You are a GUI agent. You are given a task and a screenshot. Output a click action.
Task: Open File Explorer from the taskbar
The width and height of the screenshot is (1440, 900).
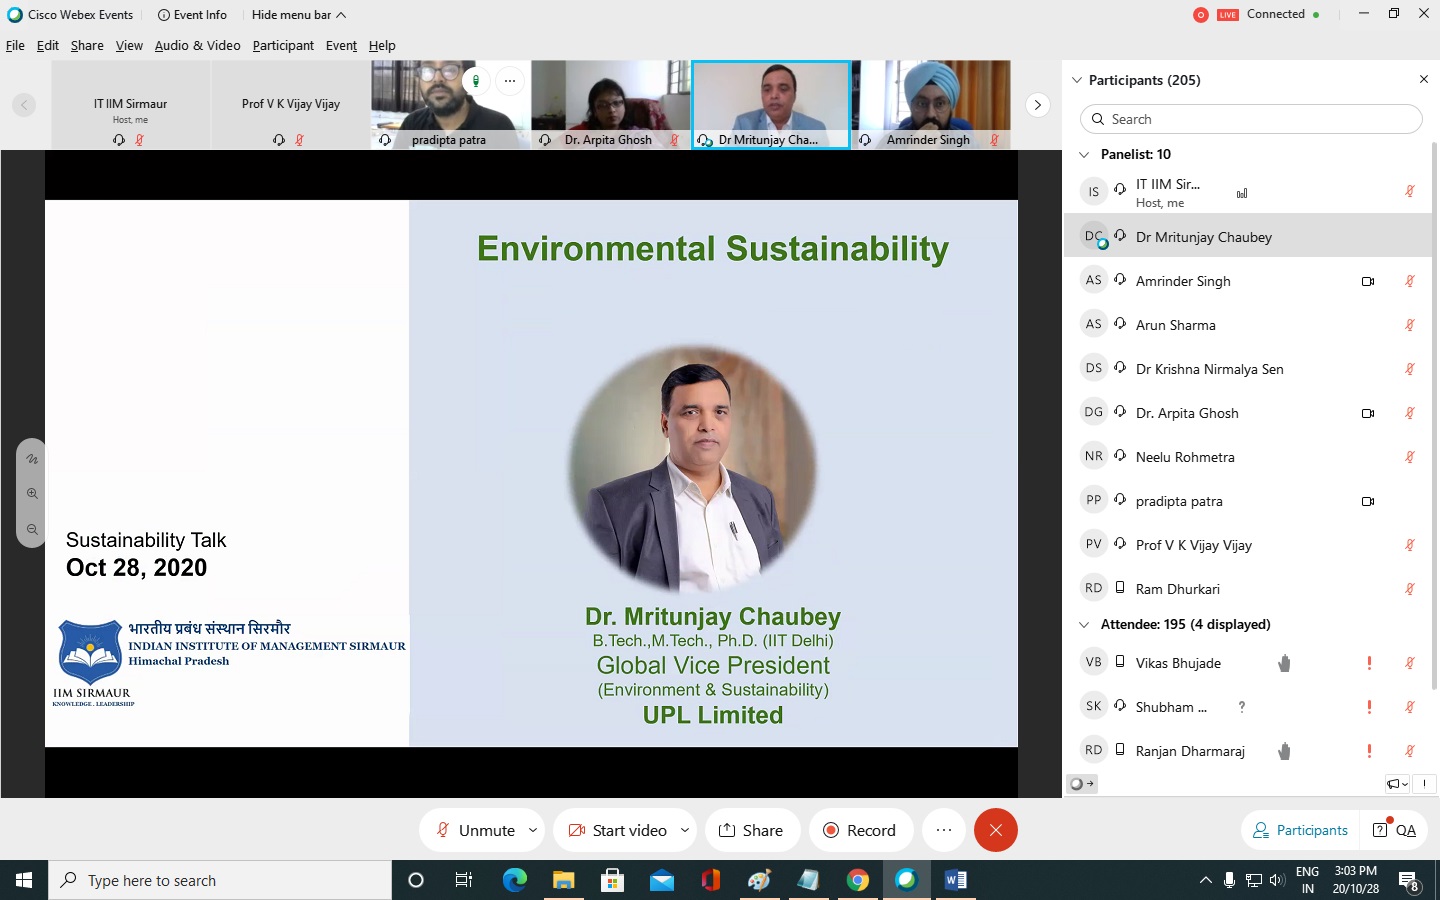click(564, 880)
